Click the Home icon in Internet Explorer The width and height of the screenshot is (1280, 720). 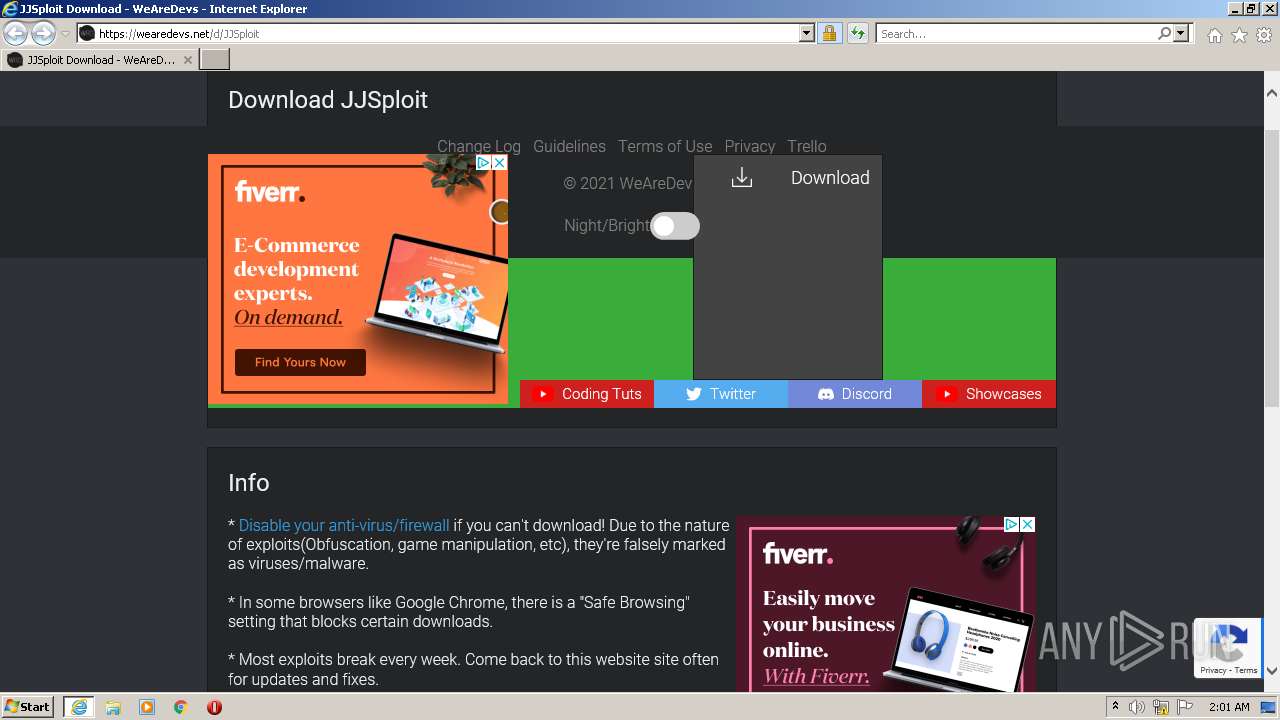pos(1214,35)
